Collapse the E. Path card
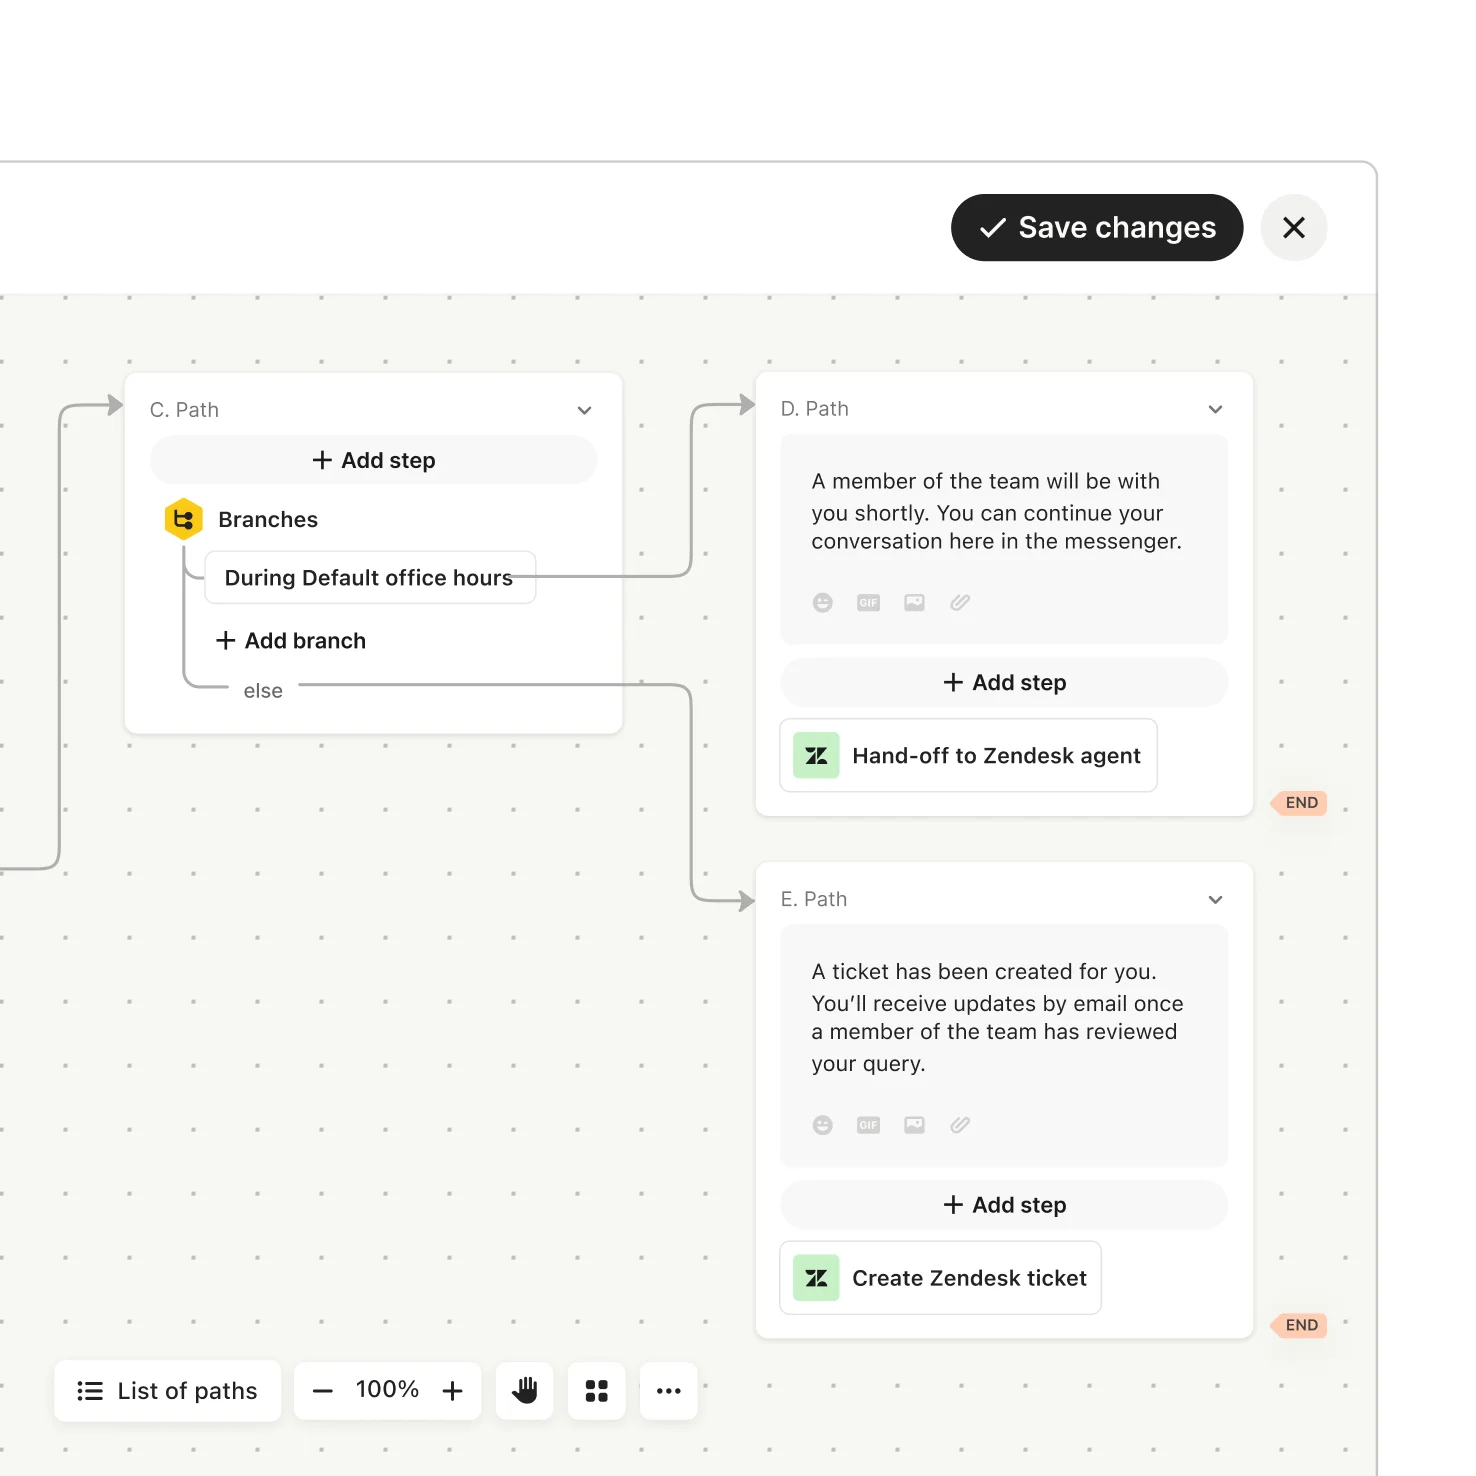Screen dimensions: 1476x1476 click(1216, 899)
